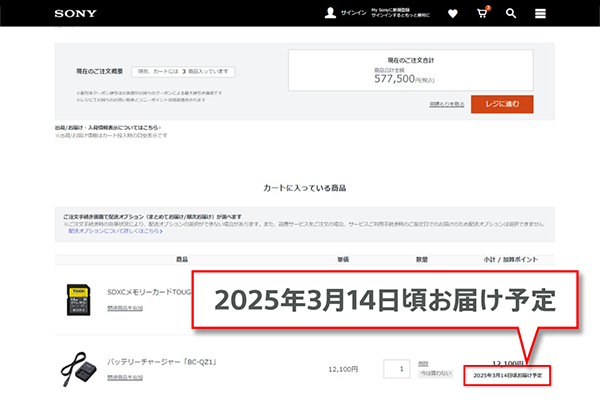Click related products link under memory card
This screenshot has width=600, height=400.
point(124,308)
